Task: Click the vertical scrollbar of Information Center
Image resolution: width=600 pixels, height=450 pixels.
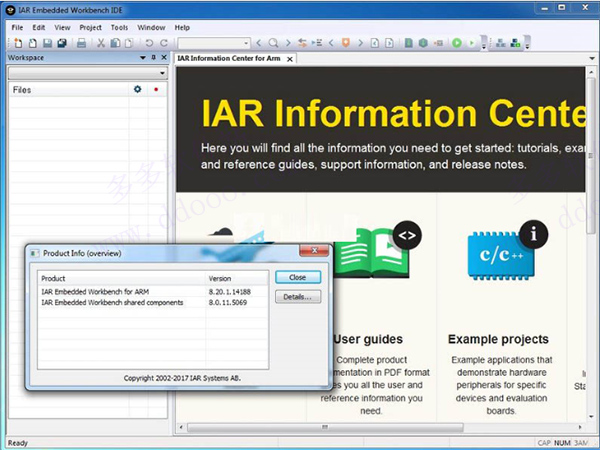Action: (x=592, y=155)
